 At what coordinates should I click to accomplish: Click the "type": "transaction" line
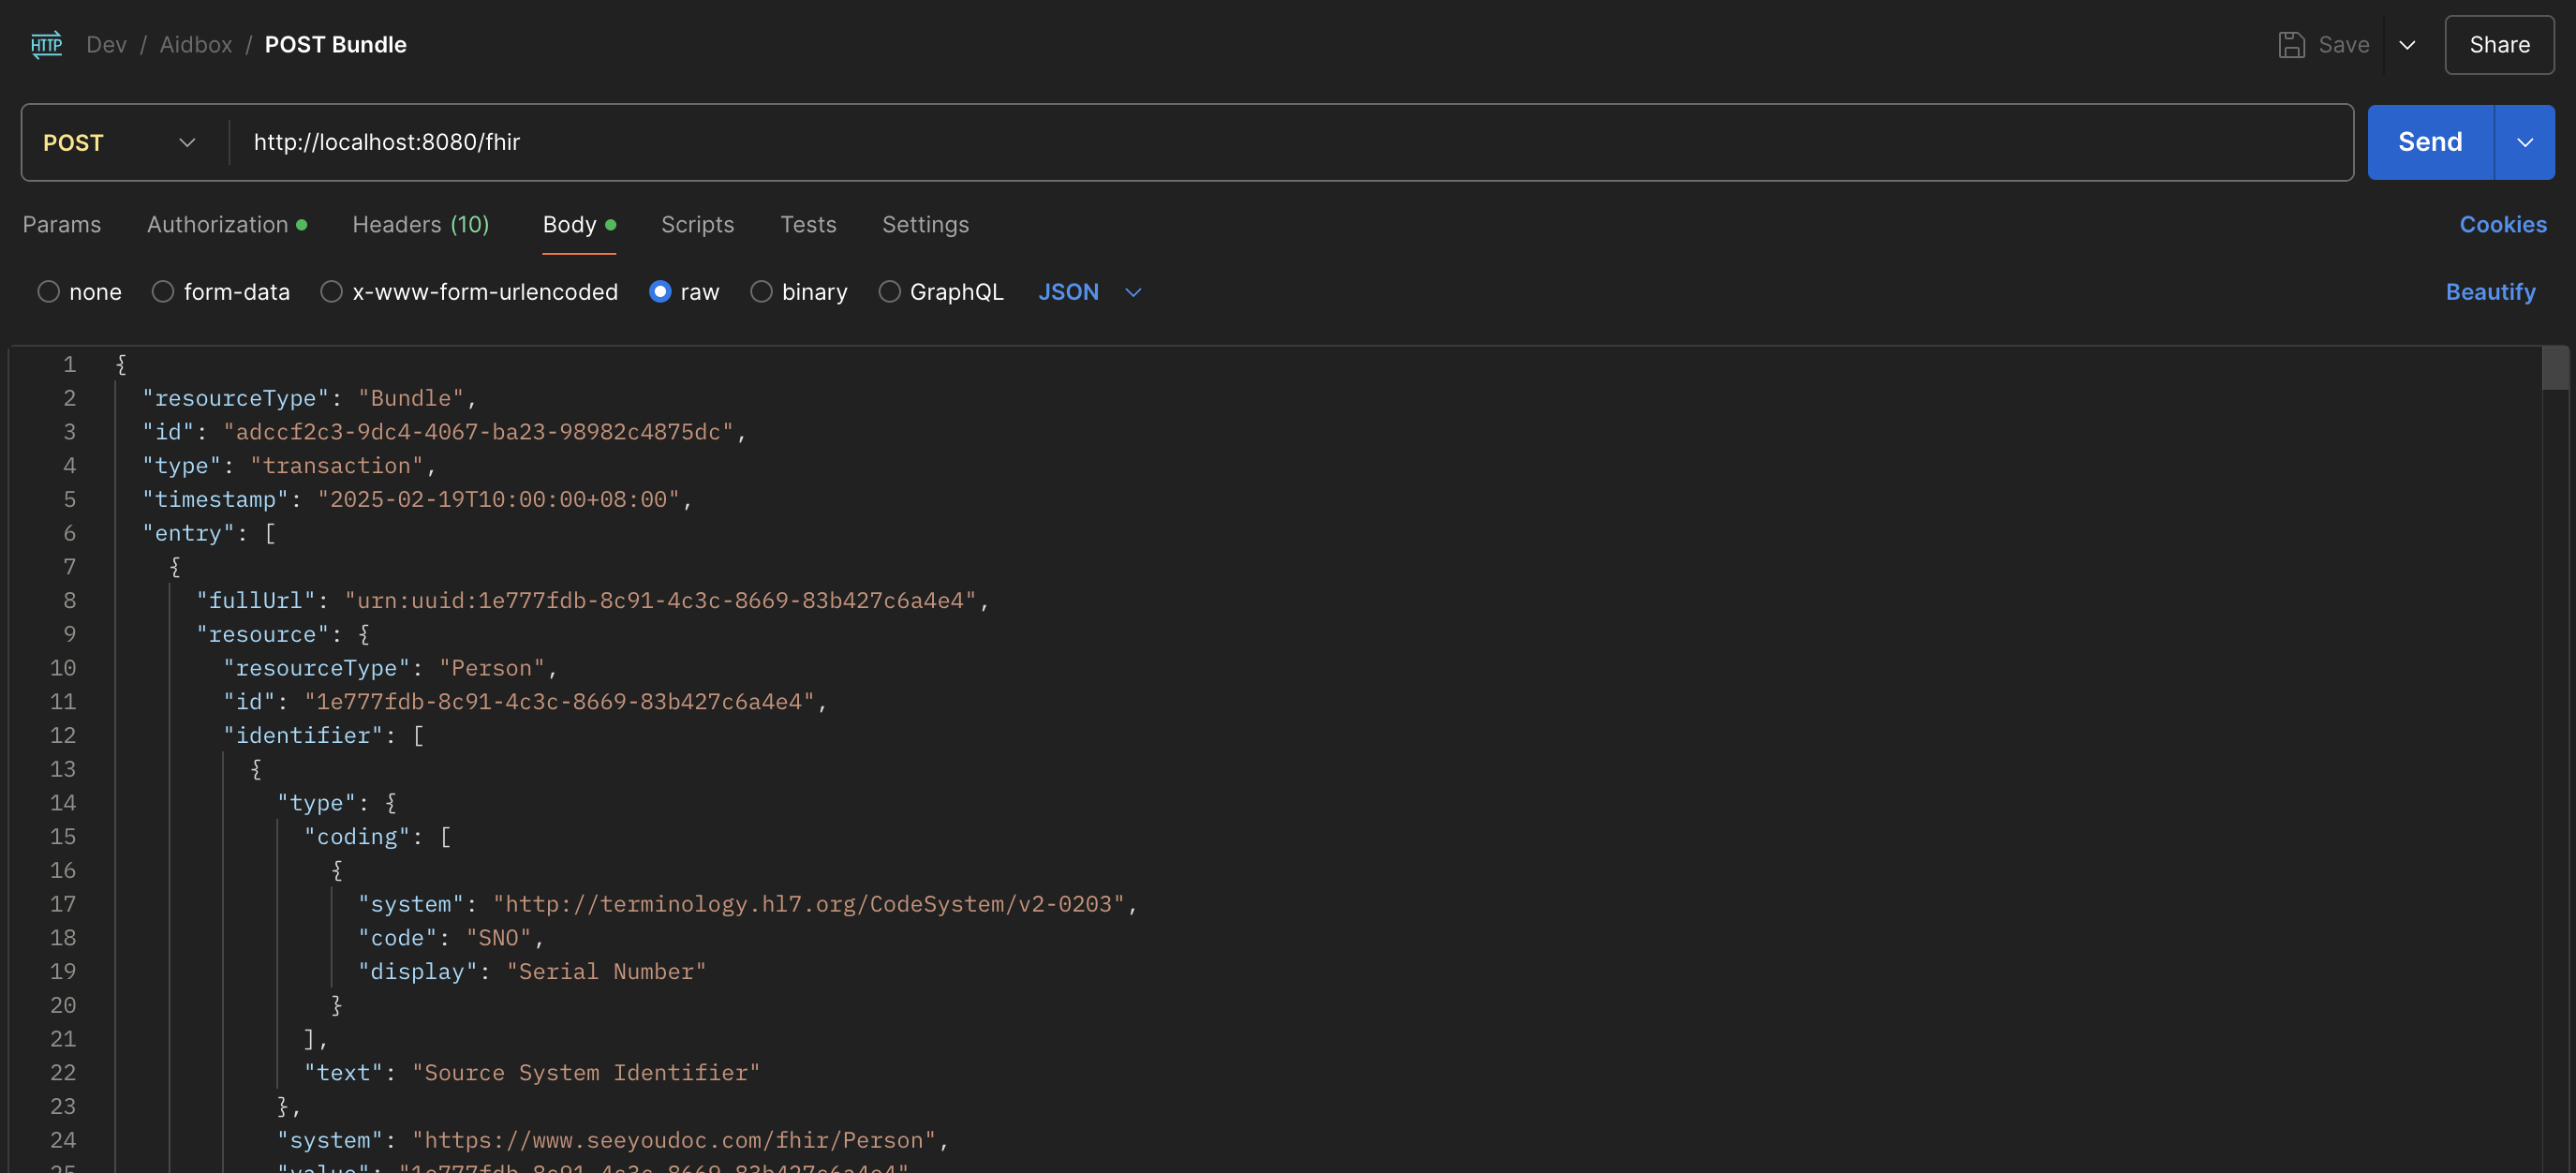(x=289, y=466)
